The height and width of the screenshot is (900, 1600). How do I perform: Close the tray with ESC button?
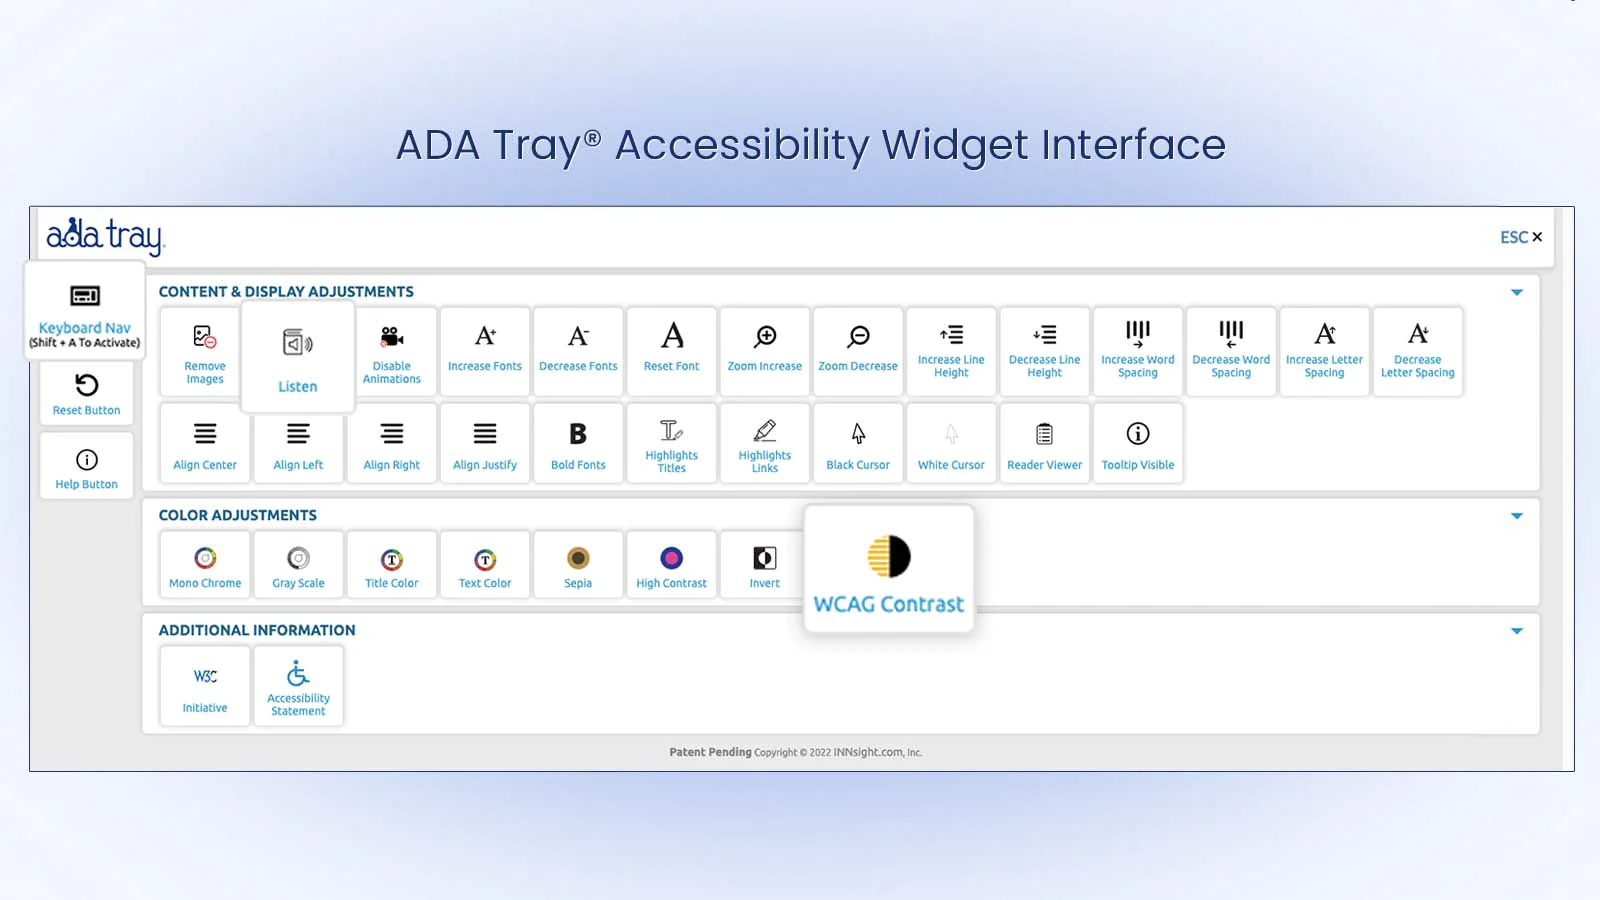1521,237
